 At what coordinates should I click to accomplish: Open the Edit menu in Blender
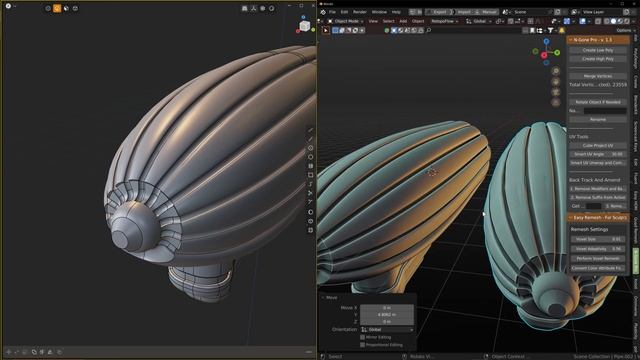344,12
